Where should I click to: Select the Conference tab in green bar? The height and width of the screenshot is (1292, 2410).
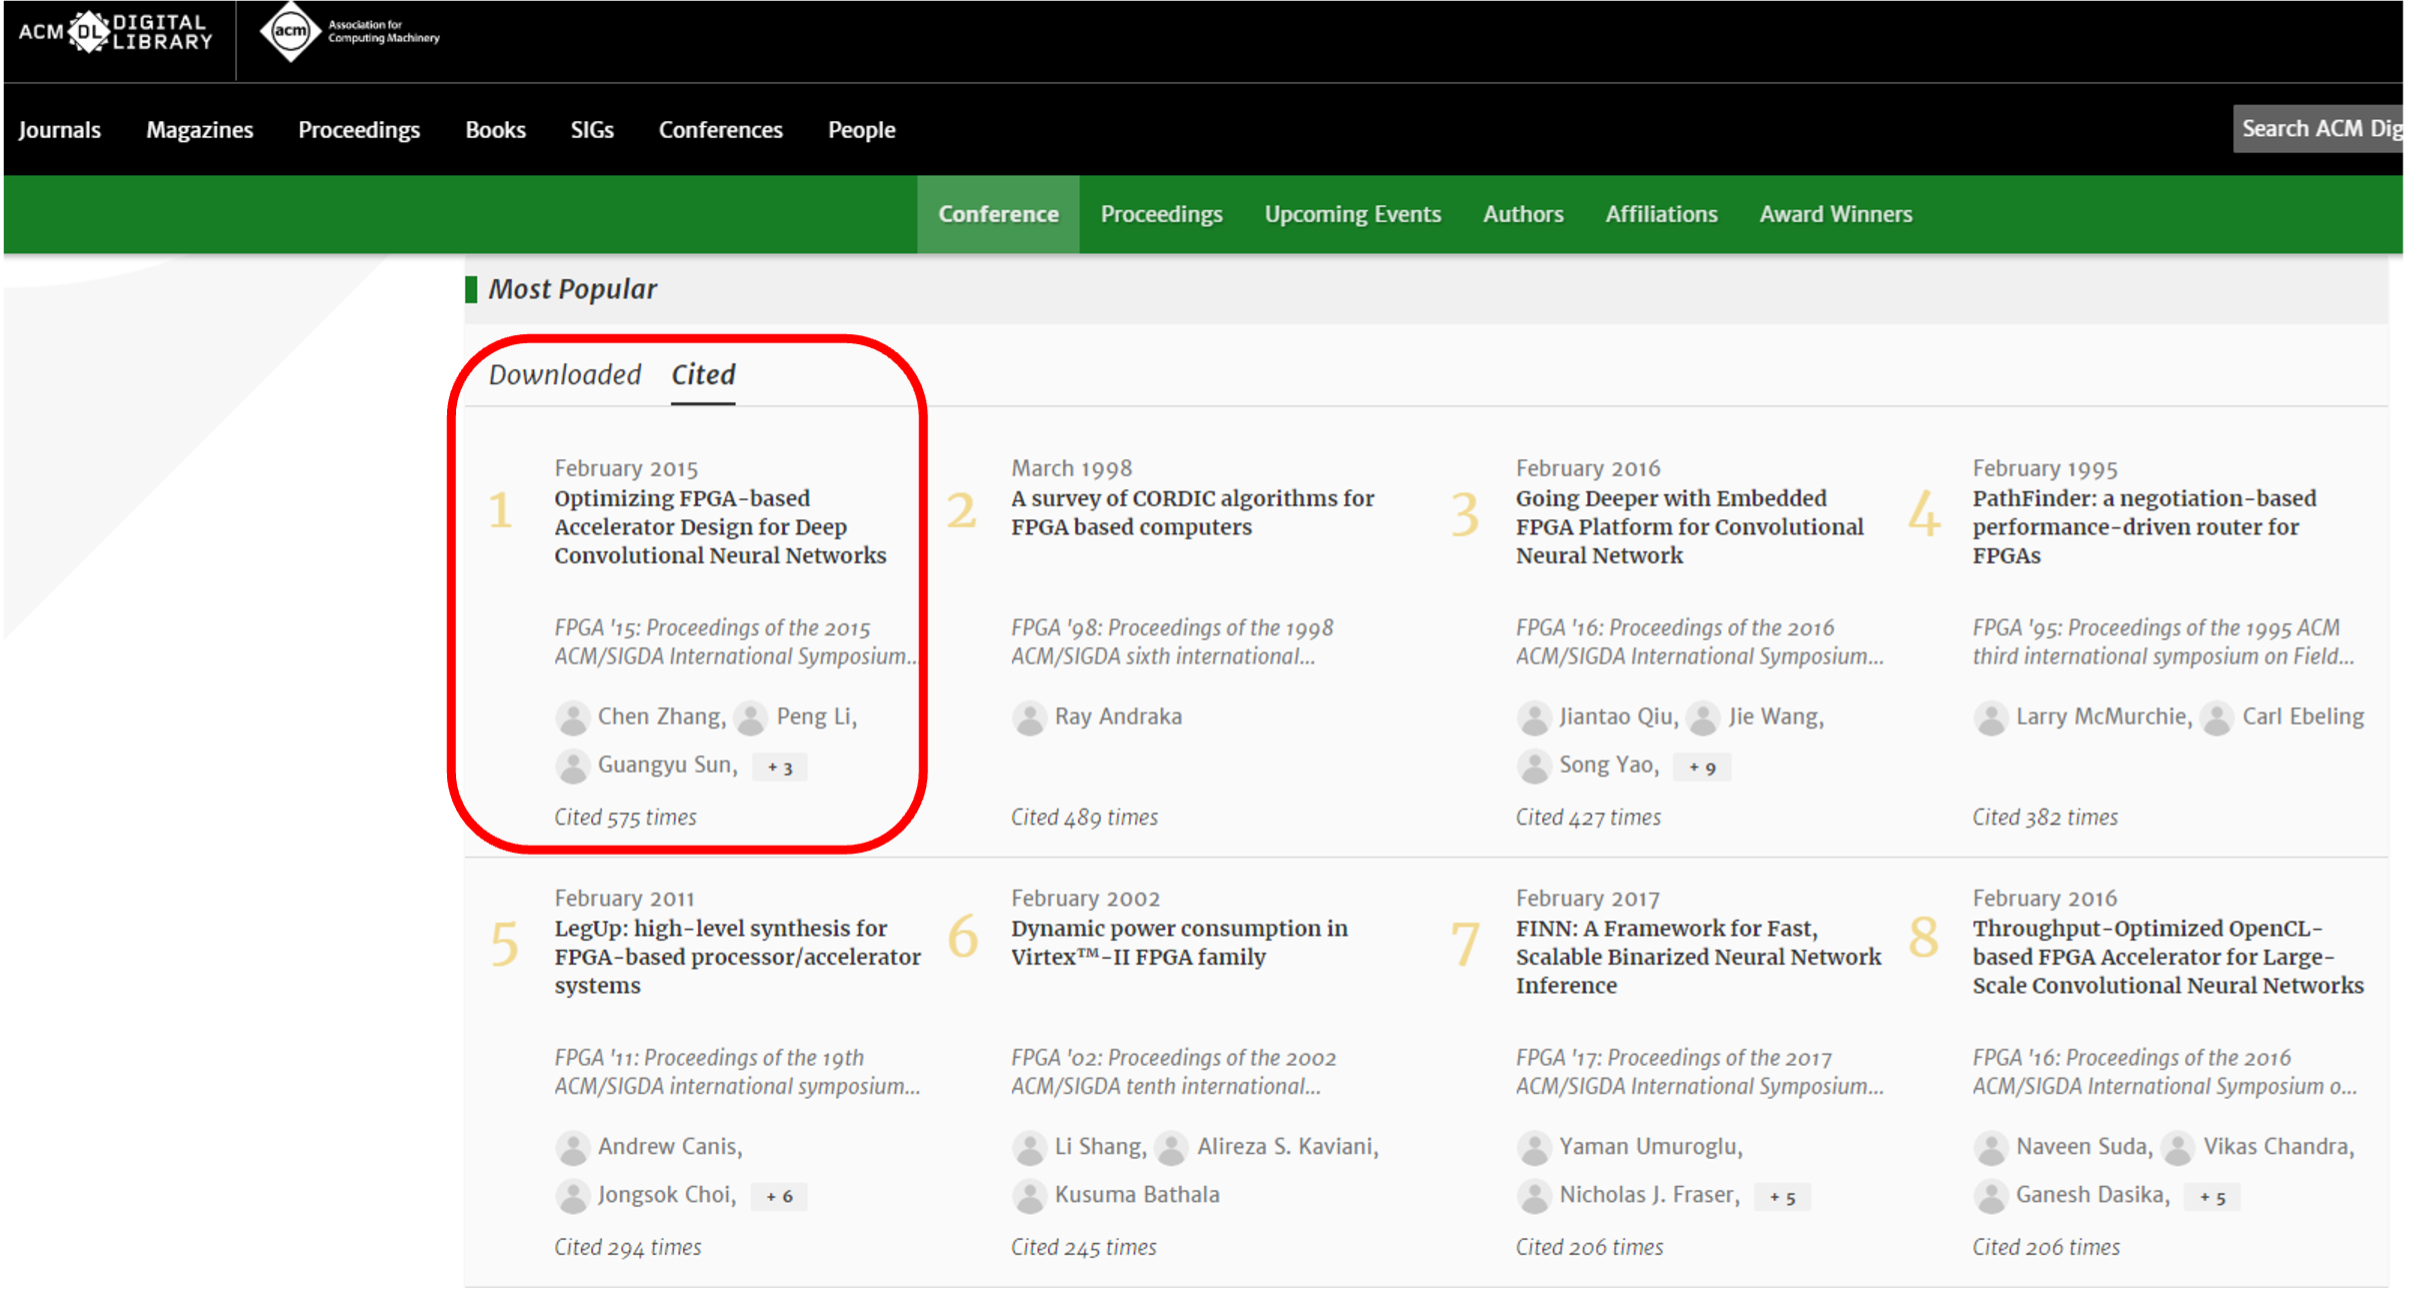pyautogui.click(x=998, y=214)
